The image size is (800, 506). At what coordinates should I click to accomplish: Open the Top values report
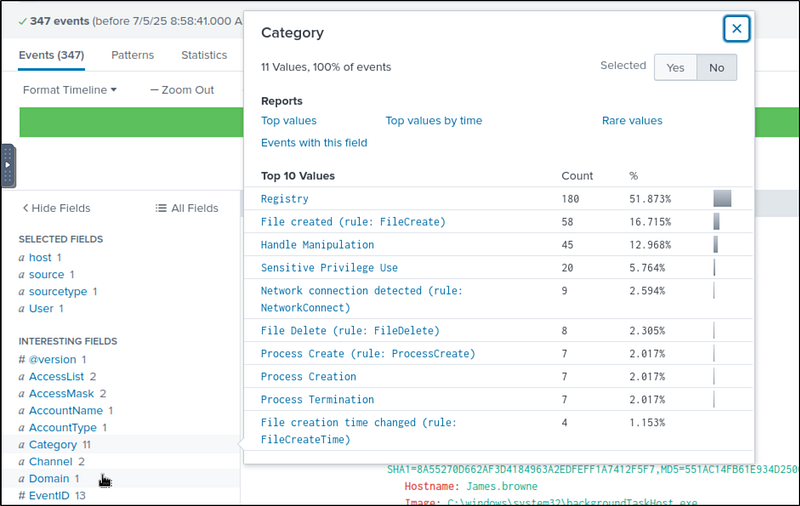289,121
